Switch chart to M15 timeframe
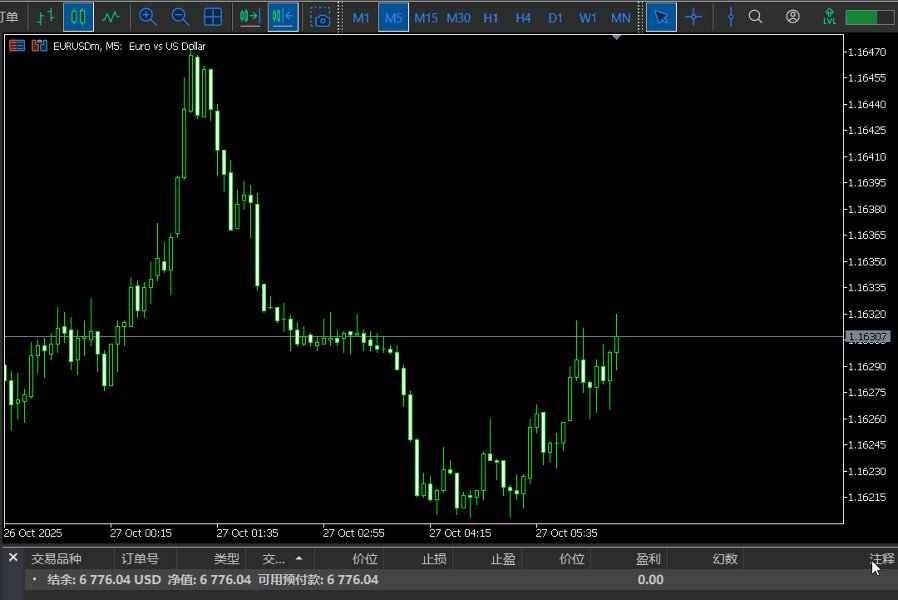The image size is (898, 600). 425,17
